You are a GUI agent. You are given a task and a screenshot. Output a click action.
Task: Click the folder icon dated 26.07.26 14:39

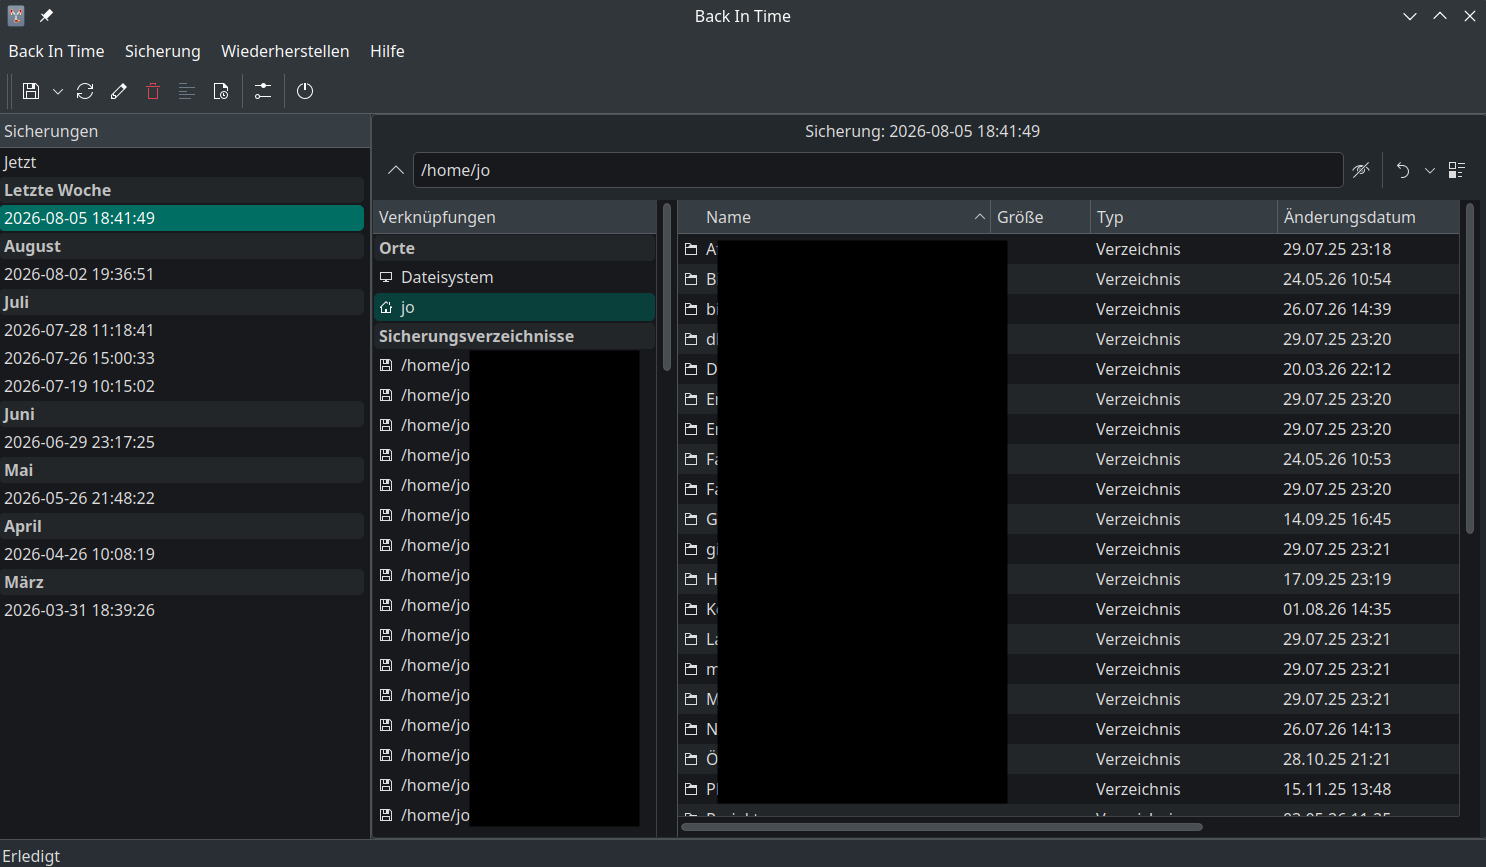click(x=691, y=309)
